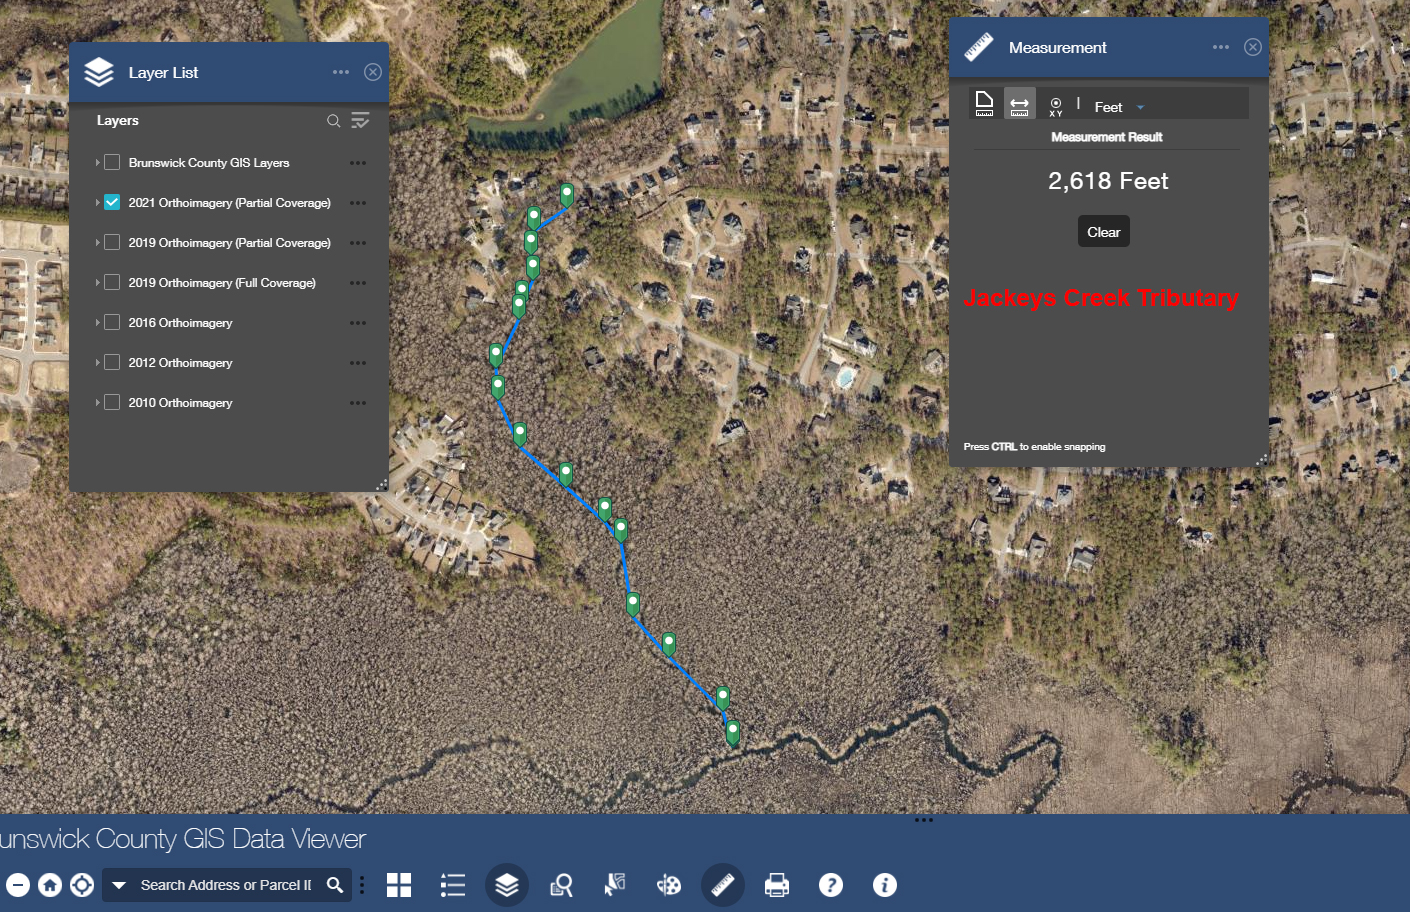
Task: Select the area measurement tool
Action: point(984,104)
